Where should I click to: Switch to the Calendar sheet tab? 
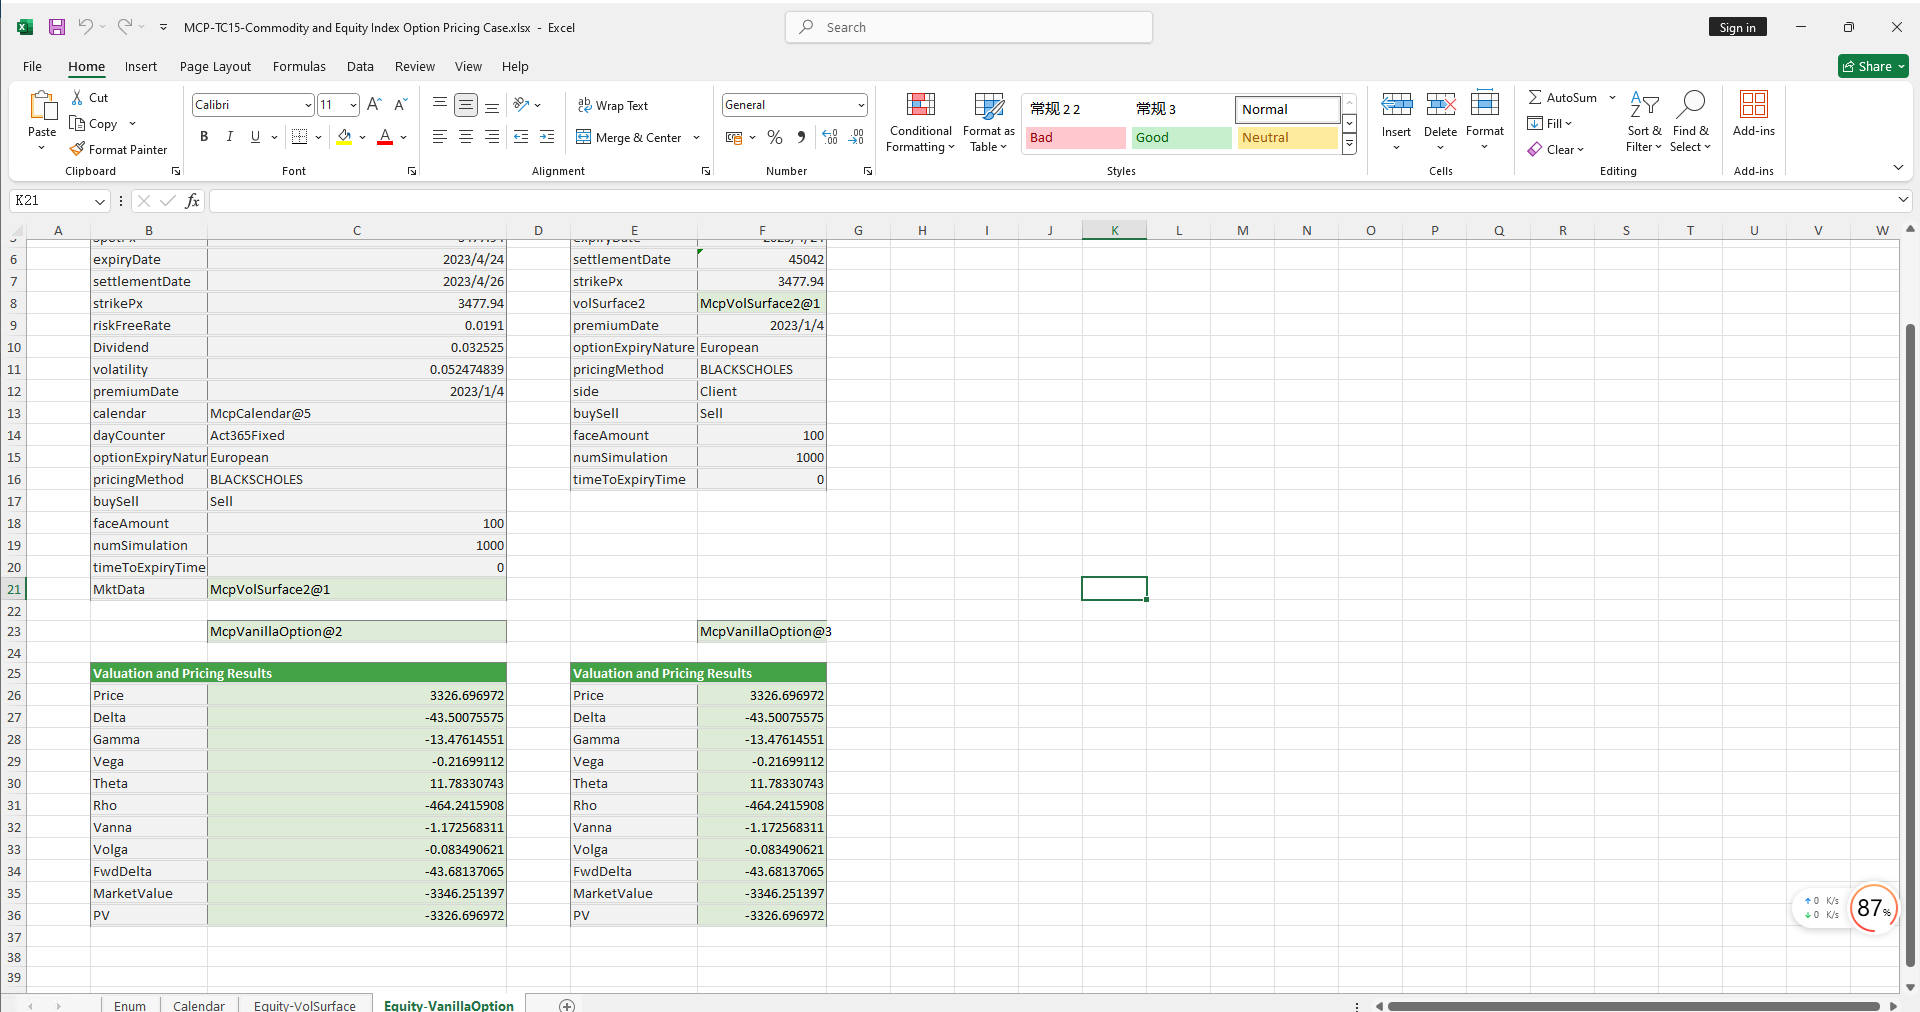click(199, 1004)
